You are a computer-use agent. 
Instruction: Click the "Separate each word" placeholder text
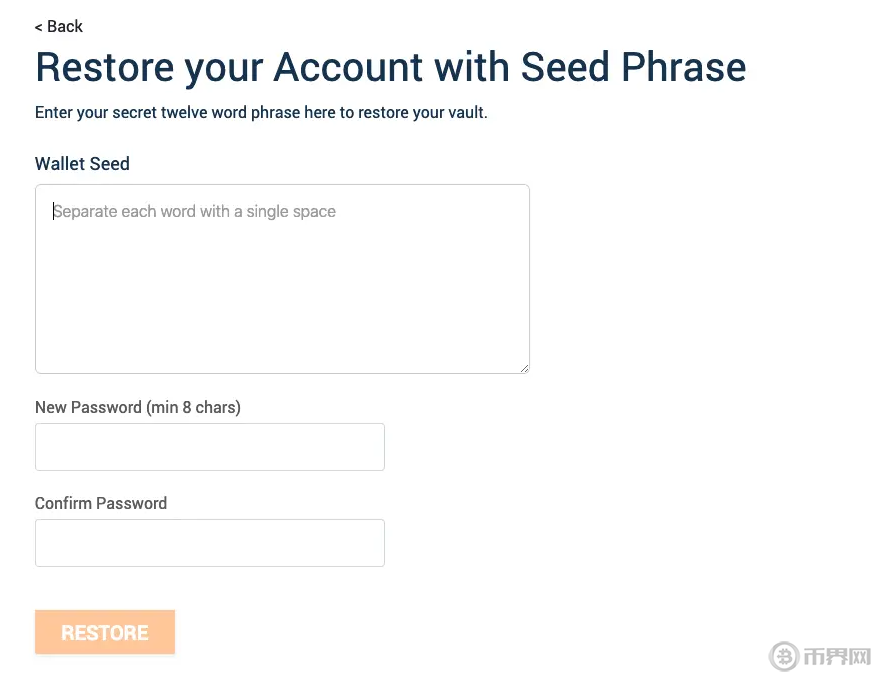click(195, 212)
